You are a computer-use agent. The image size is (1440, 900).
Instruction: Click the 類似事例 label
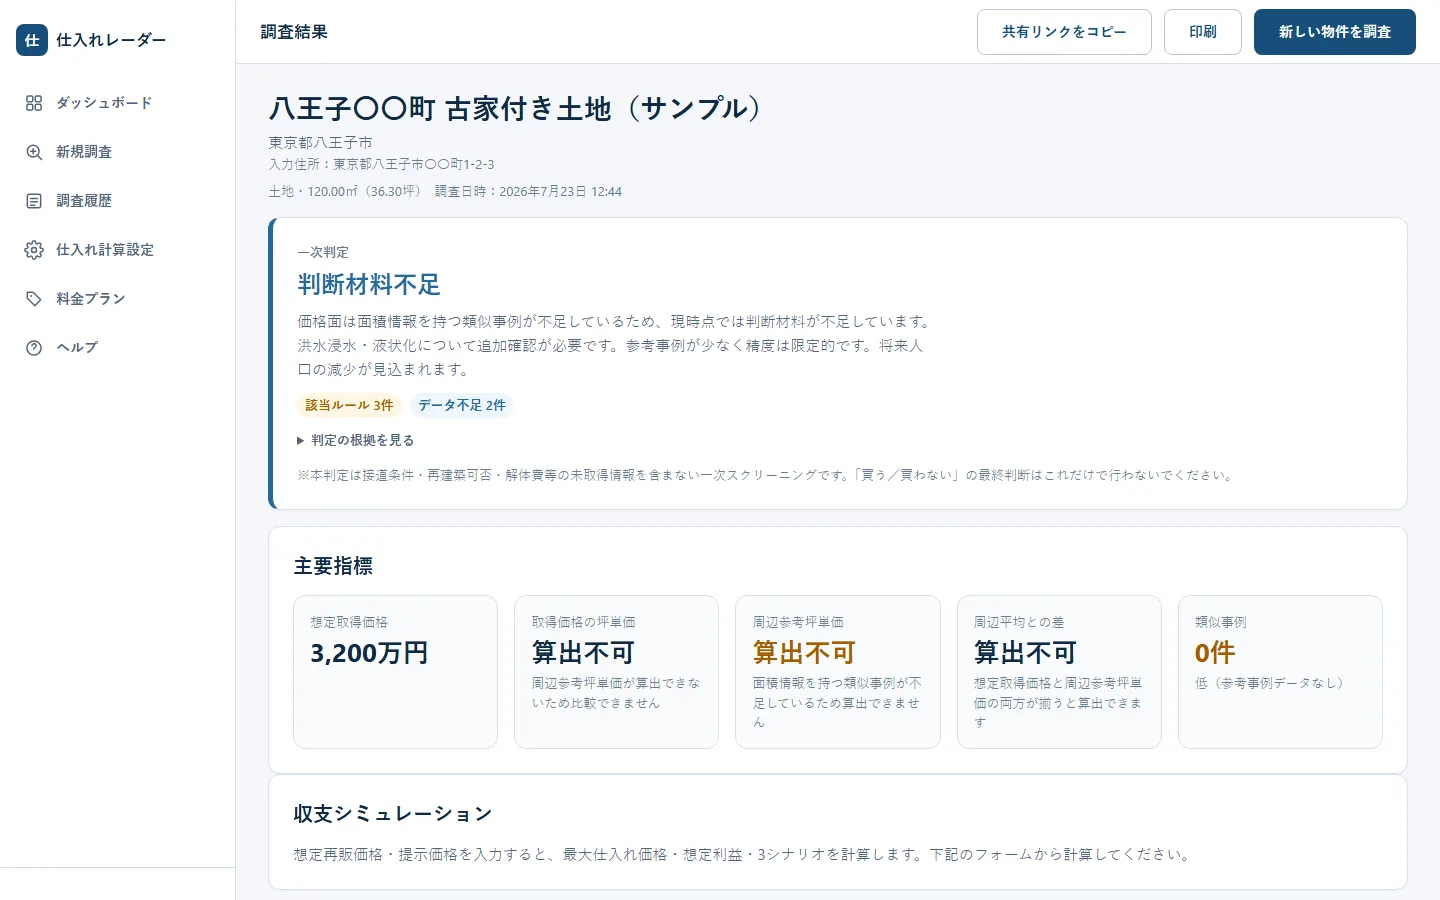point(1221,622)
